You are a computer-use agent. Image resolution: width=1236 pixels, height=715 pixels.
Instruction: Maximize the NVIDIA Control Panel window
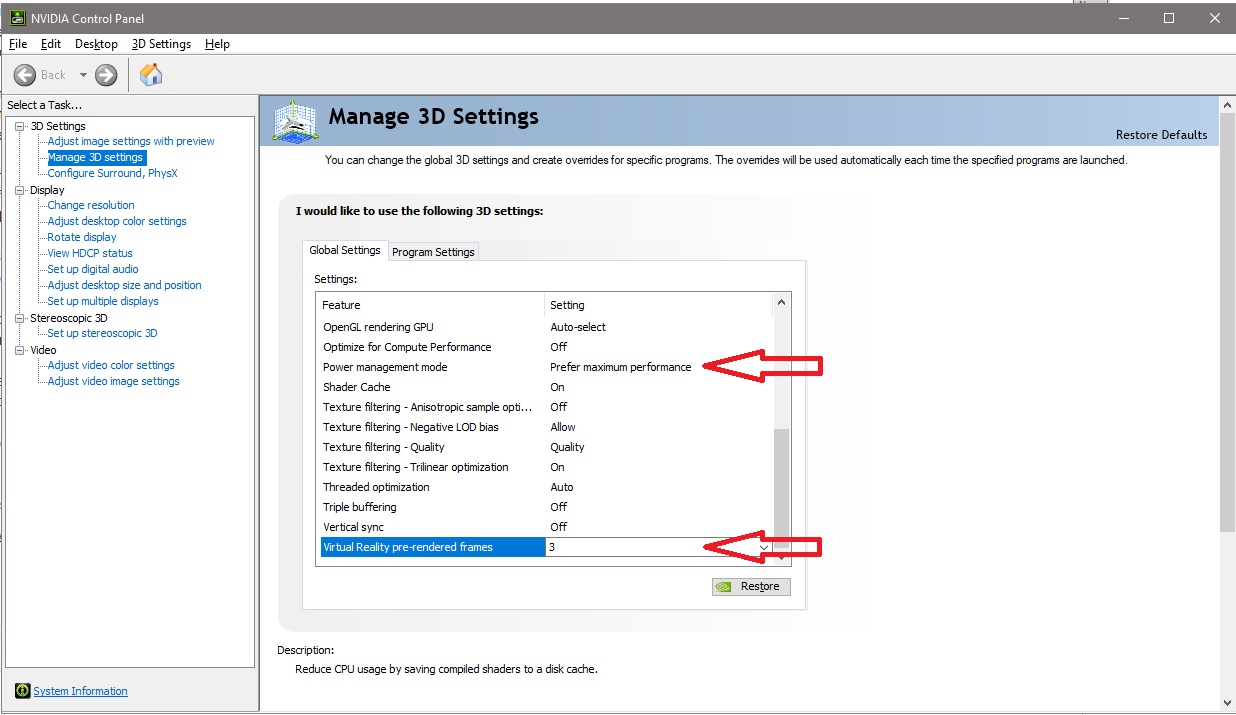1169,18
